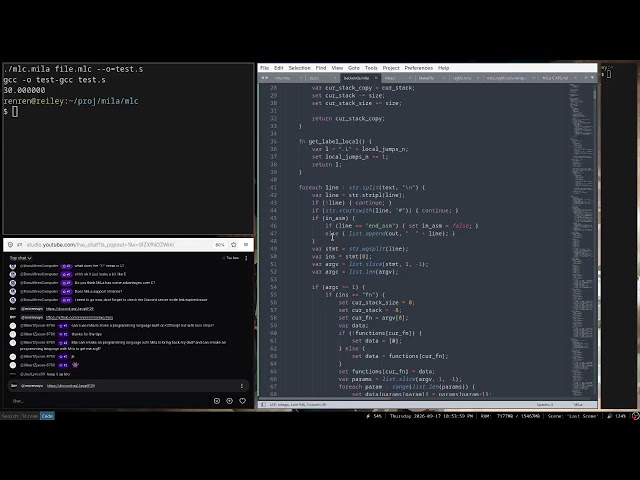Click the middle icon in chat input row
This screenshot has width=640, height=480.
229,401
